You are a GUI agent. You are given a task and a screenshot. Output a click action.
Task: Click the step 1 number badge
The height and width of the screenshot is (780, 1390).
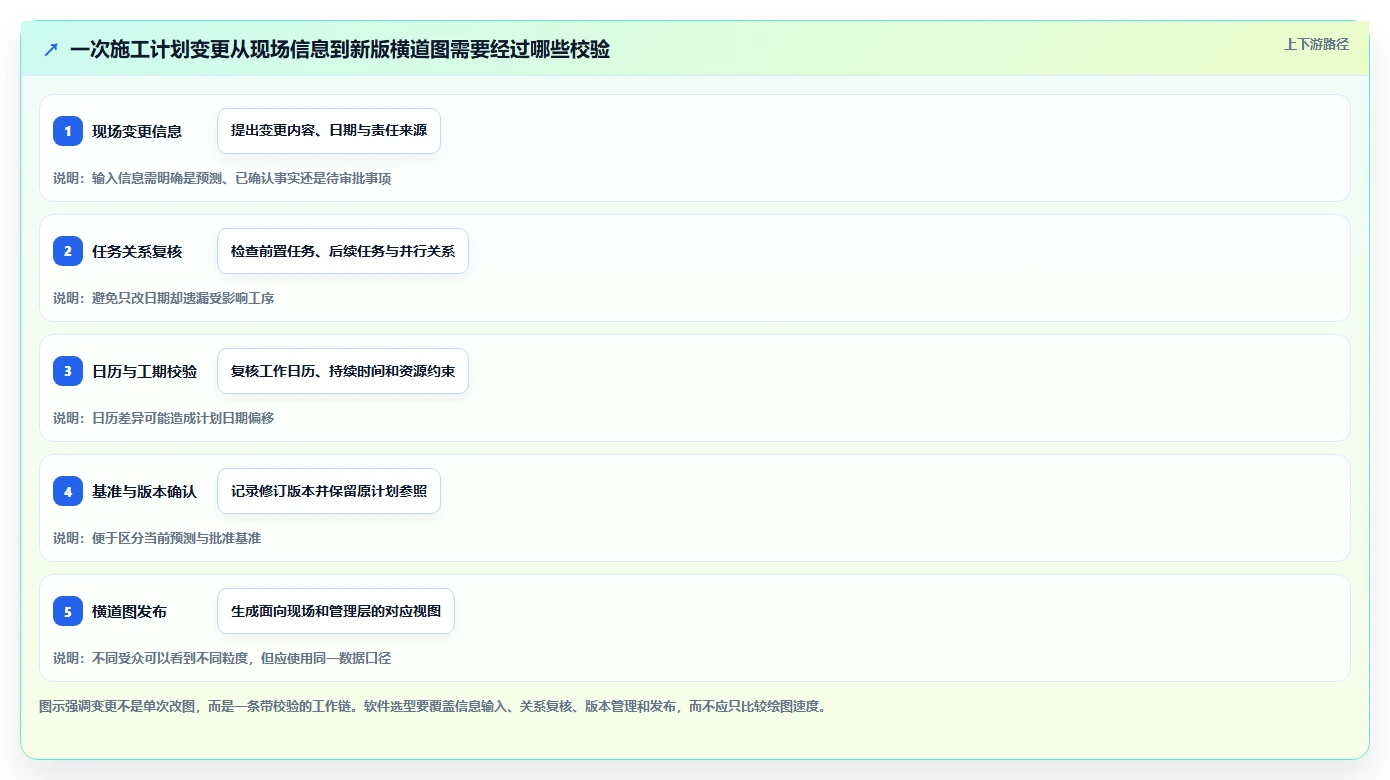[x=68, y=131]
